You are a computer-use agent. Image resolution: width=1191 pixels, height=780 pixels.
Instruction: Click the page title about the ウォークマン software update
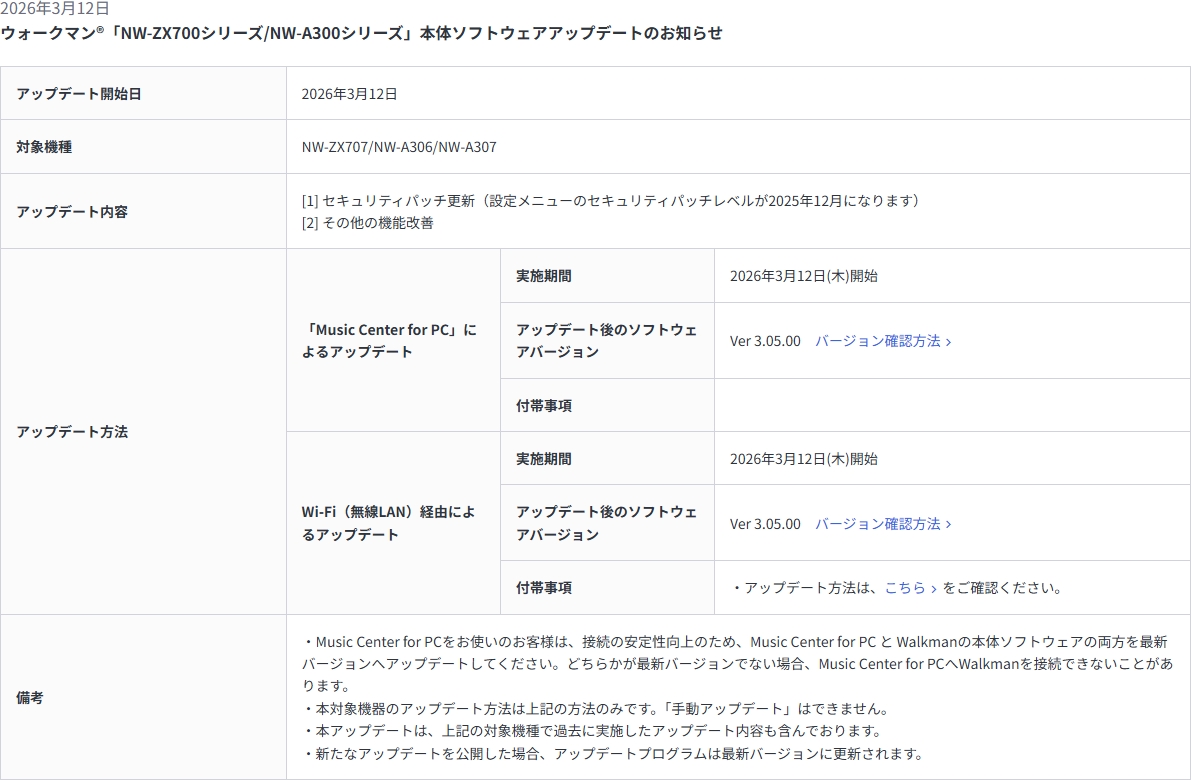point(361,33)
